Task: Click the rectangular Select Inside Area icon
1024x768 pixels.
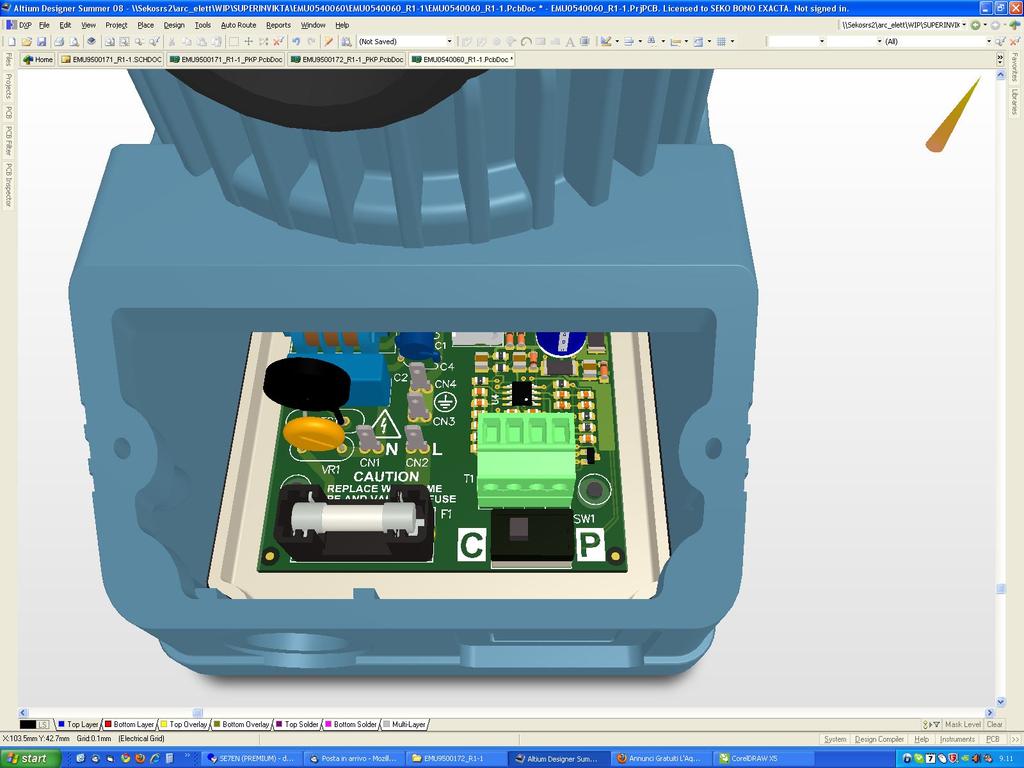Action: click(x=233, y=41)
